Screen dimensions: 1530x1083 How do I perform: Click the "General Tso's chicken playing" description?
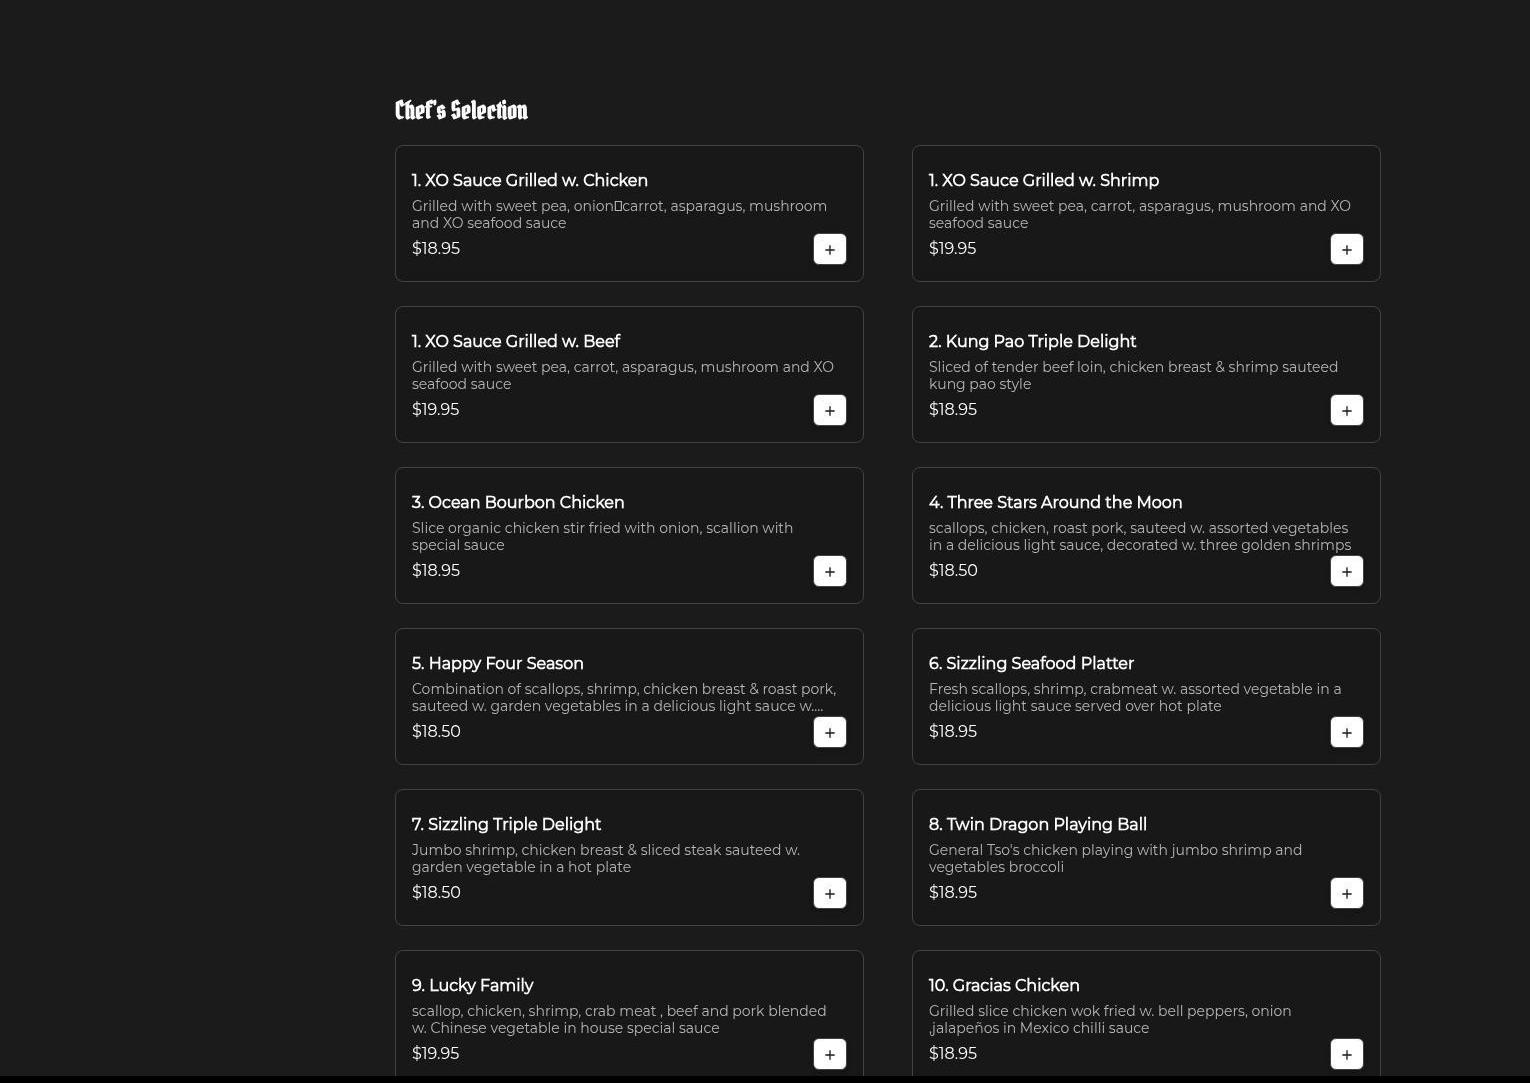(1116, 858)
